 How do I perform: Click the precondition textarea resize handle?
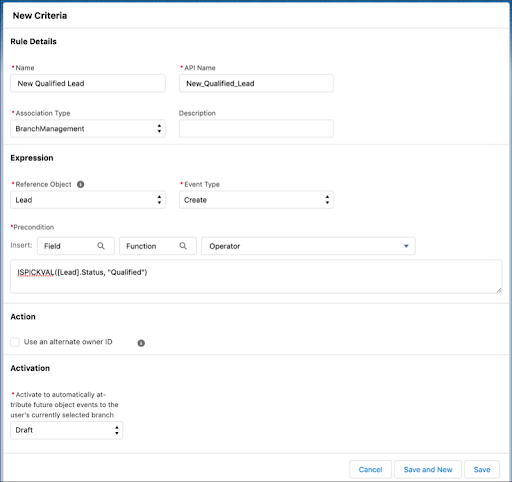pyautogui.click(x=499, y=290)
